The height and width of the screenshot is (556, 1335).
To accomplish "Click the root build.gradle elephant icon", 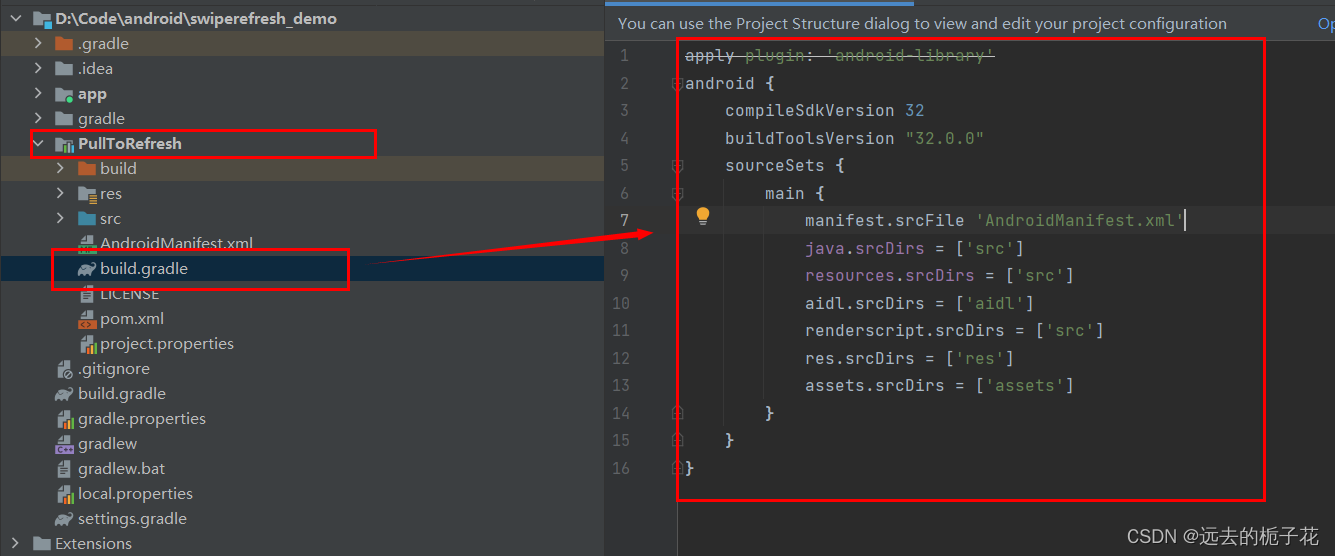I will (64, 393).
